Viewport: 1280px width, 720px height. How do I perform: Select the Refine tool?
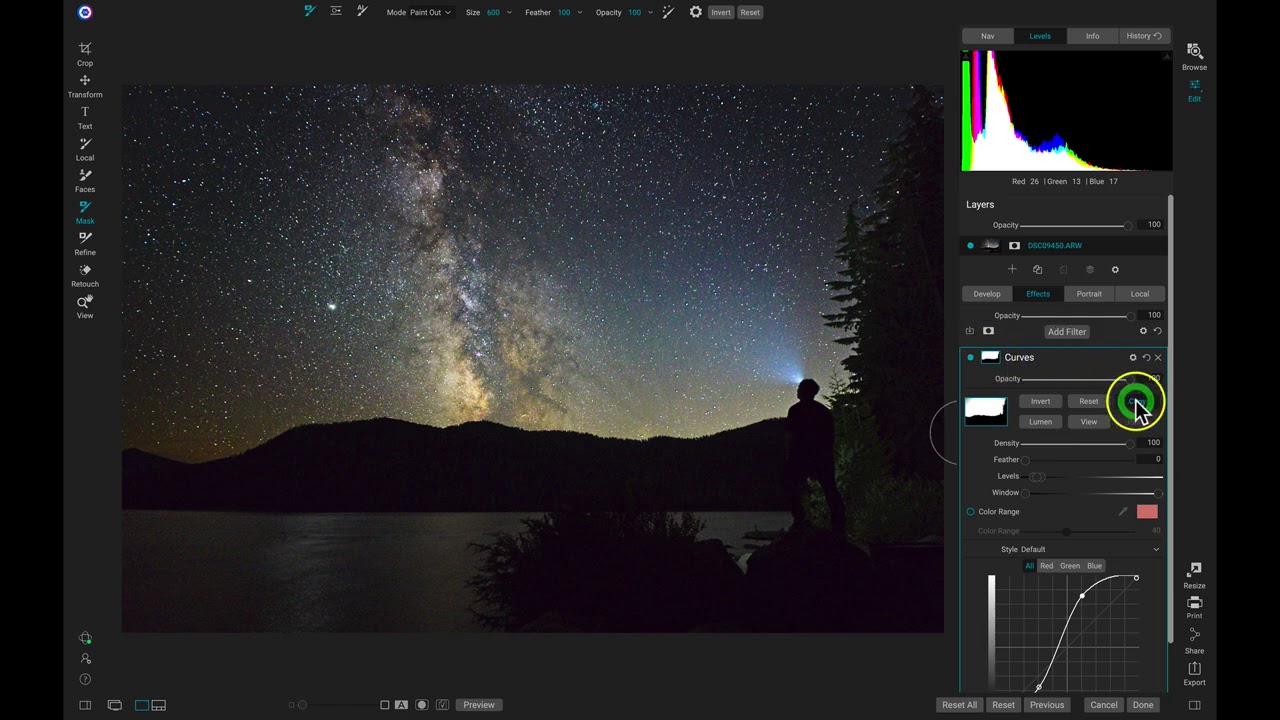pyautogui.click(x=85, y=244)
